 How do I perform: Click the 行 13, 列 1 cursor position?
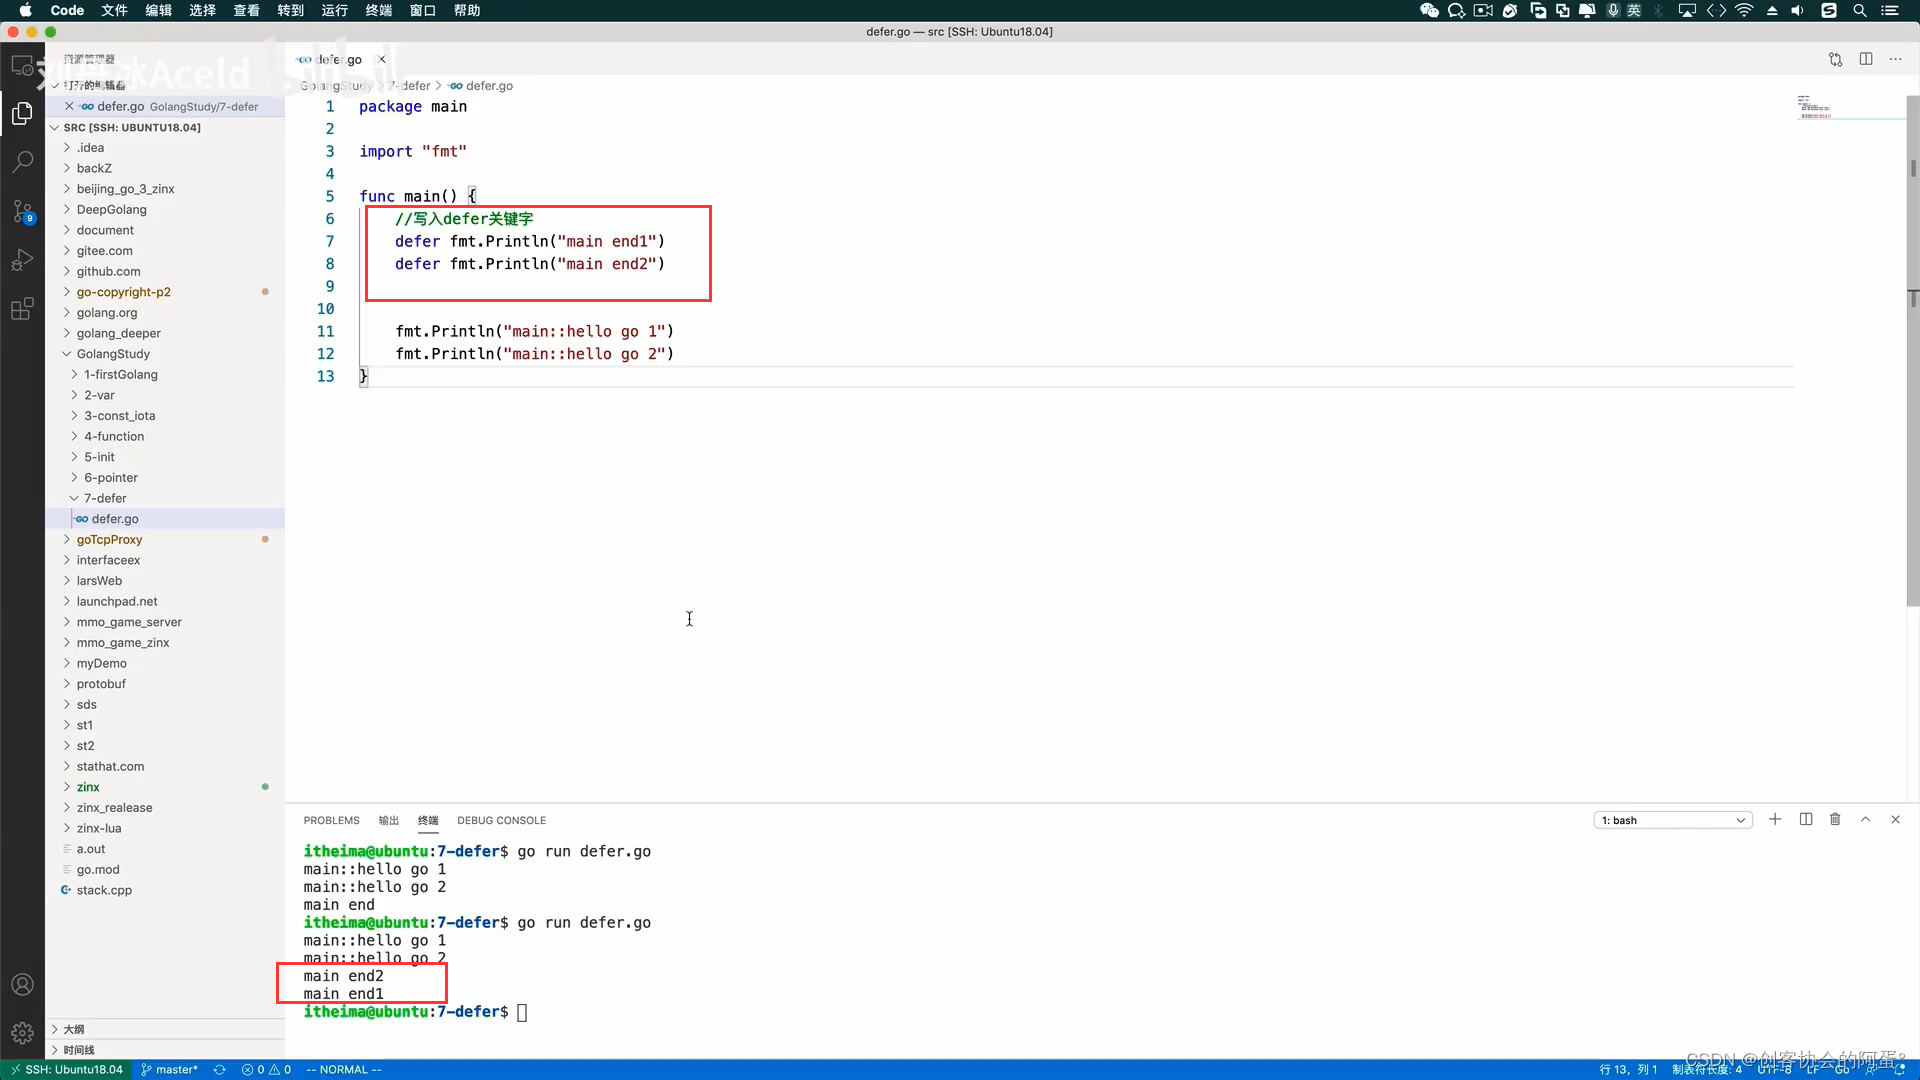1628,1069
